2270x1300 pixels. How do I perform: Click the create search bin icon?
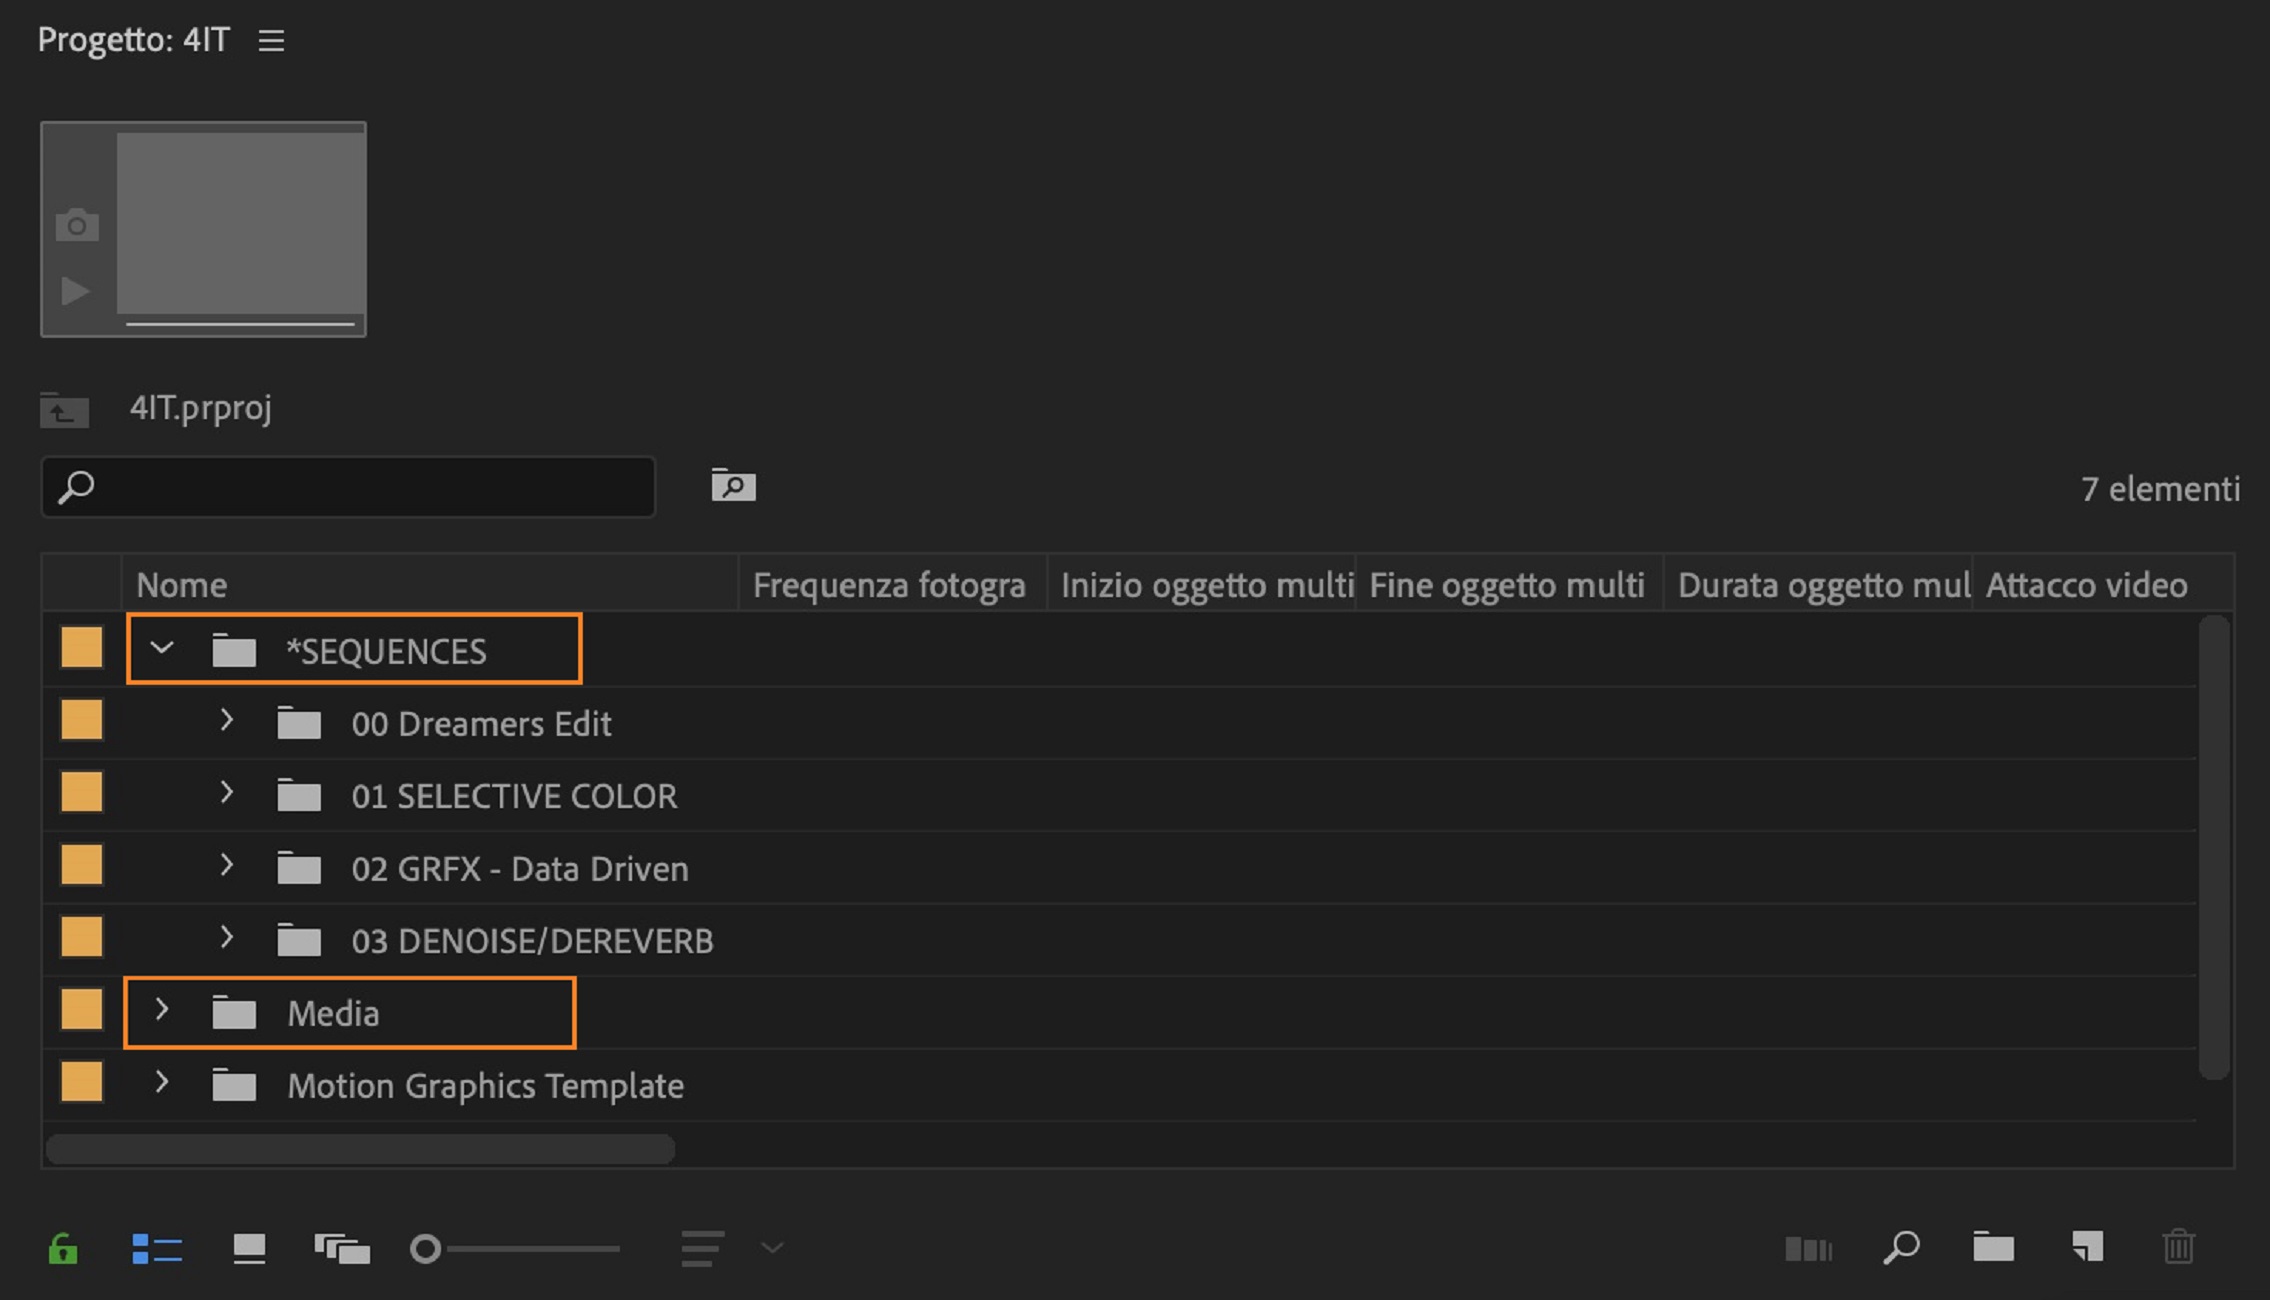coord(733,486)
